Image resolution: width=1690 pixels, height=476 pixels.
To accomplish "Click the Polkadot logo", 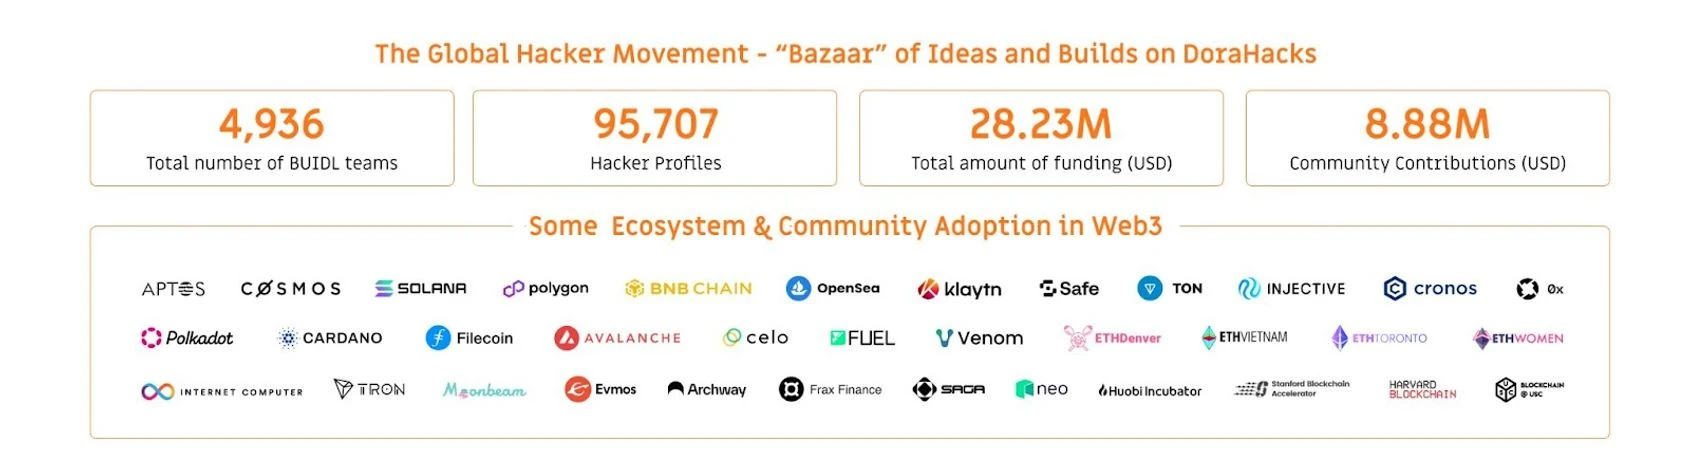I will (187, 338).
